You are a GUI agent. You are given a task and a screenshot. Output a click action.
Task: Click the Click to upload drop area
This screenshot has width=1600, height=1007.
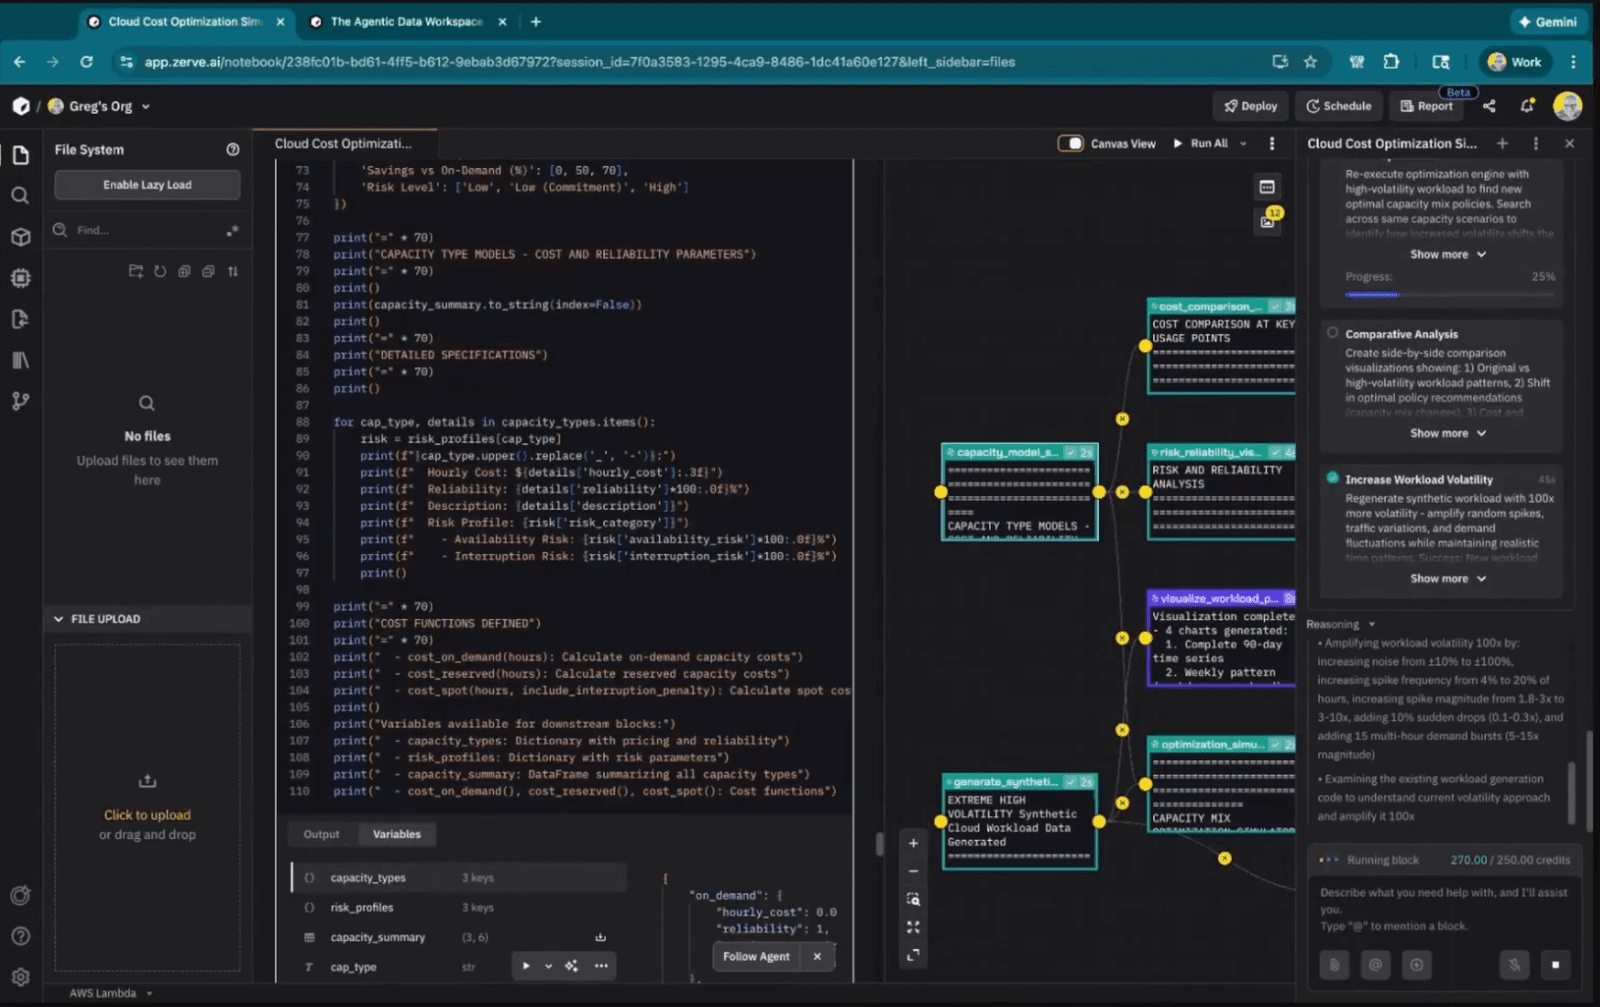pyautogui.click(x=147, y=808)
